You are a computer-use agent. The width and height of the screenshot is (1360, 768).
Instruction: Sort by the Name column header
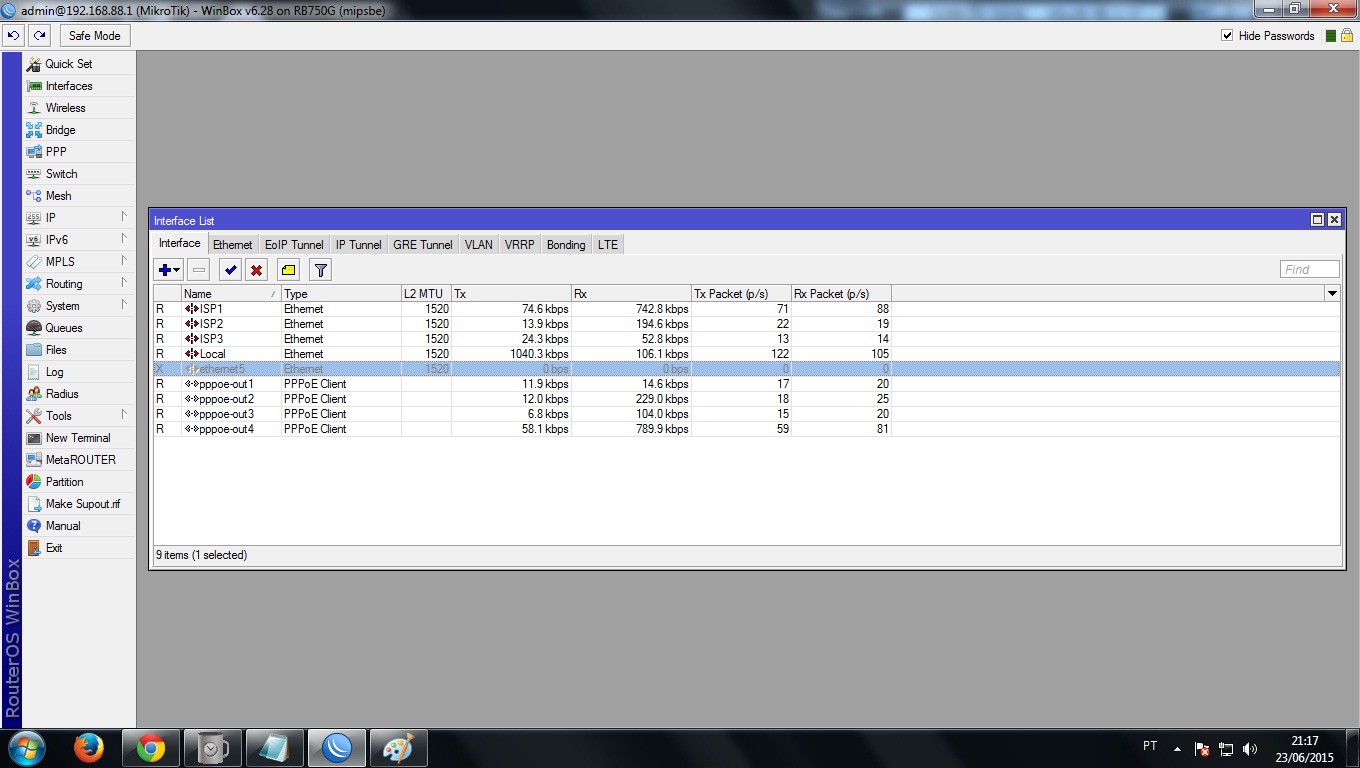[x=231, y=294]
